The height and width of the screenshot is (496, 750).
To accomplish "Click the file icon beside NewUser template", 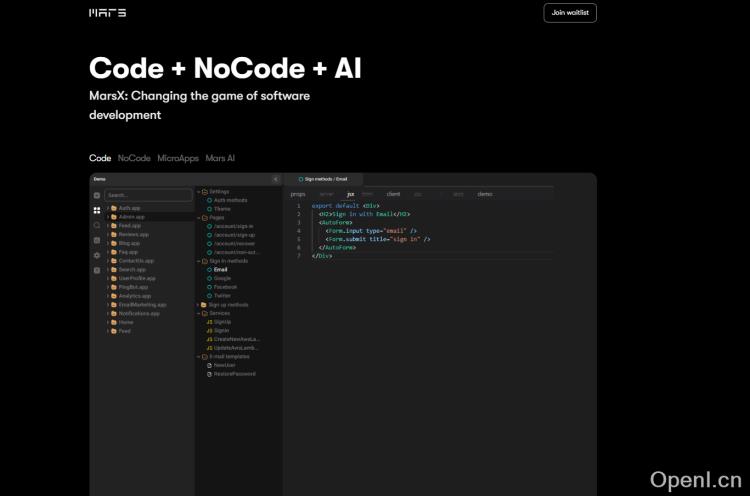I will pyautogui.click(x=209, y=365).
